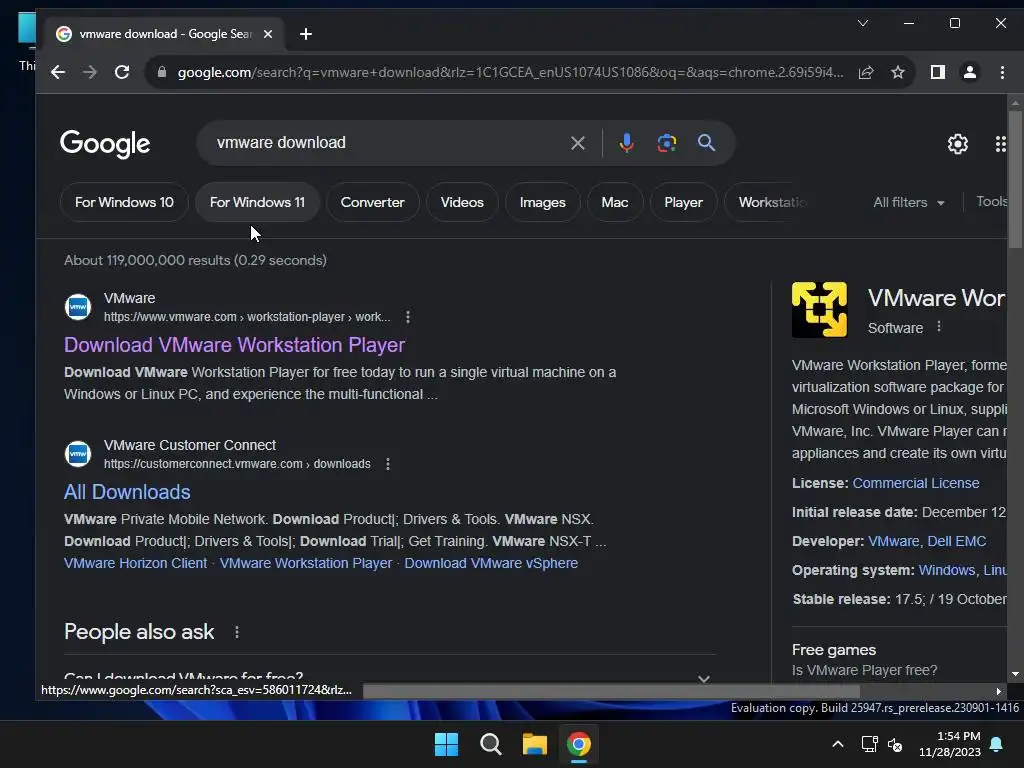Click in the Google search field
1024x768 pixels.
click(x=385, y=143)
